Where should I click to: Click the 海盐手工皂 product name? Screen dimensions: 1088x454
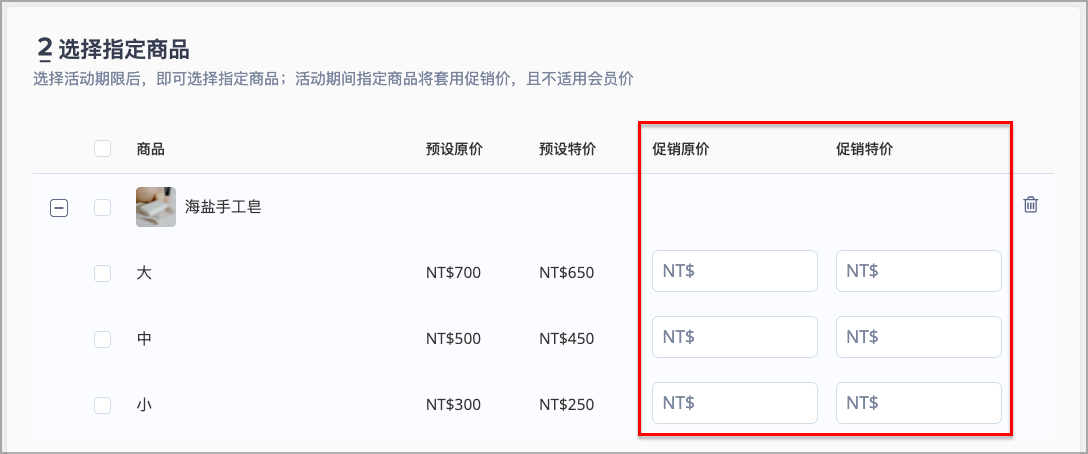click(223, 207)
